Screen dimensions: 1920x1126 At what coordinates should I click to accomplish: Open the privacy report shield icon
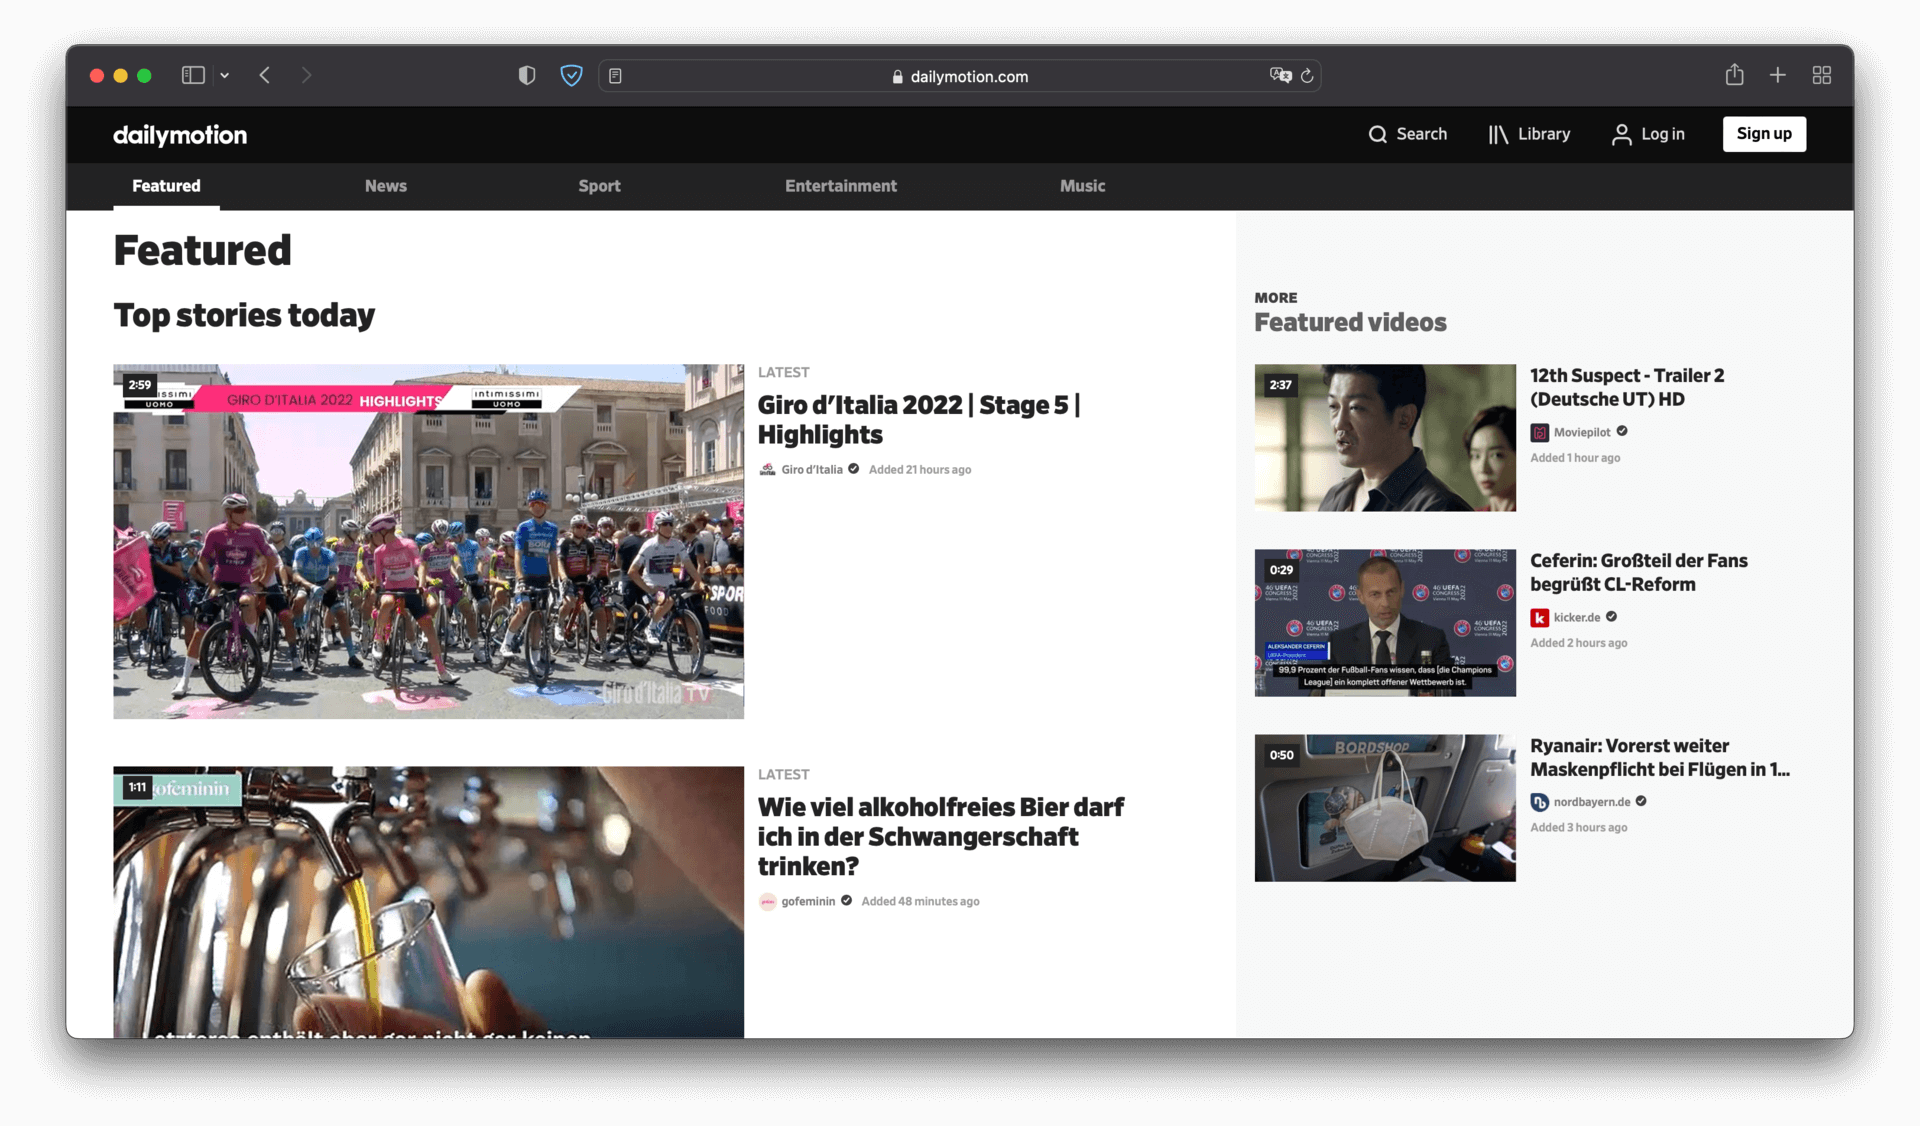(x=527, y=75)
